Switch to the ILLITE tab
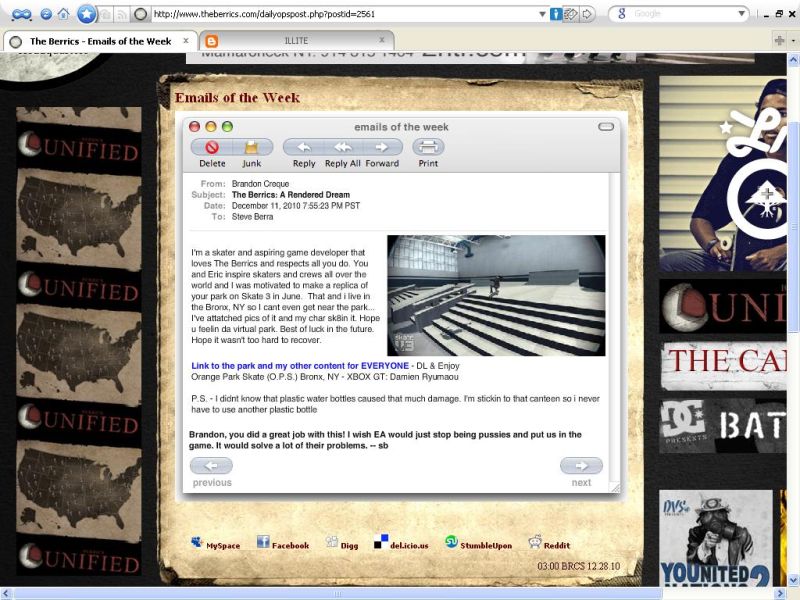 coord(296,40)
